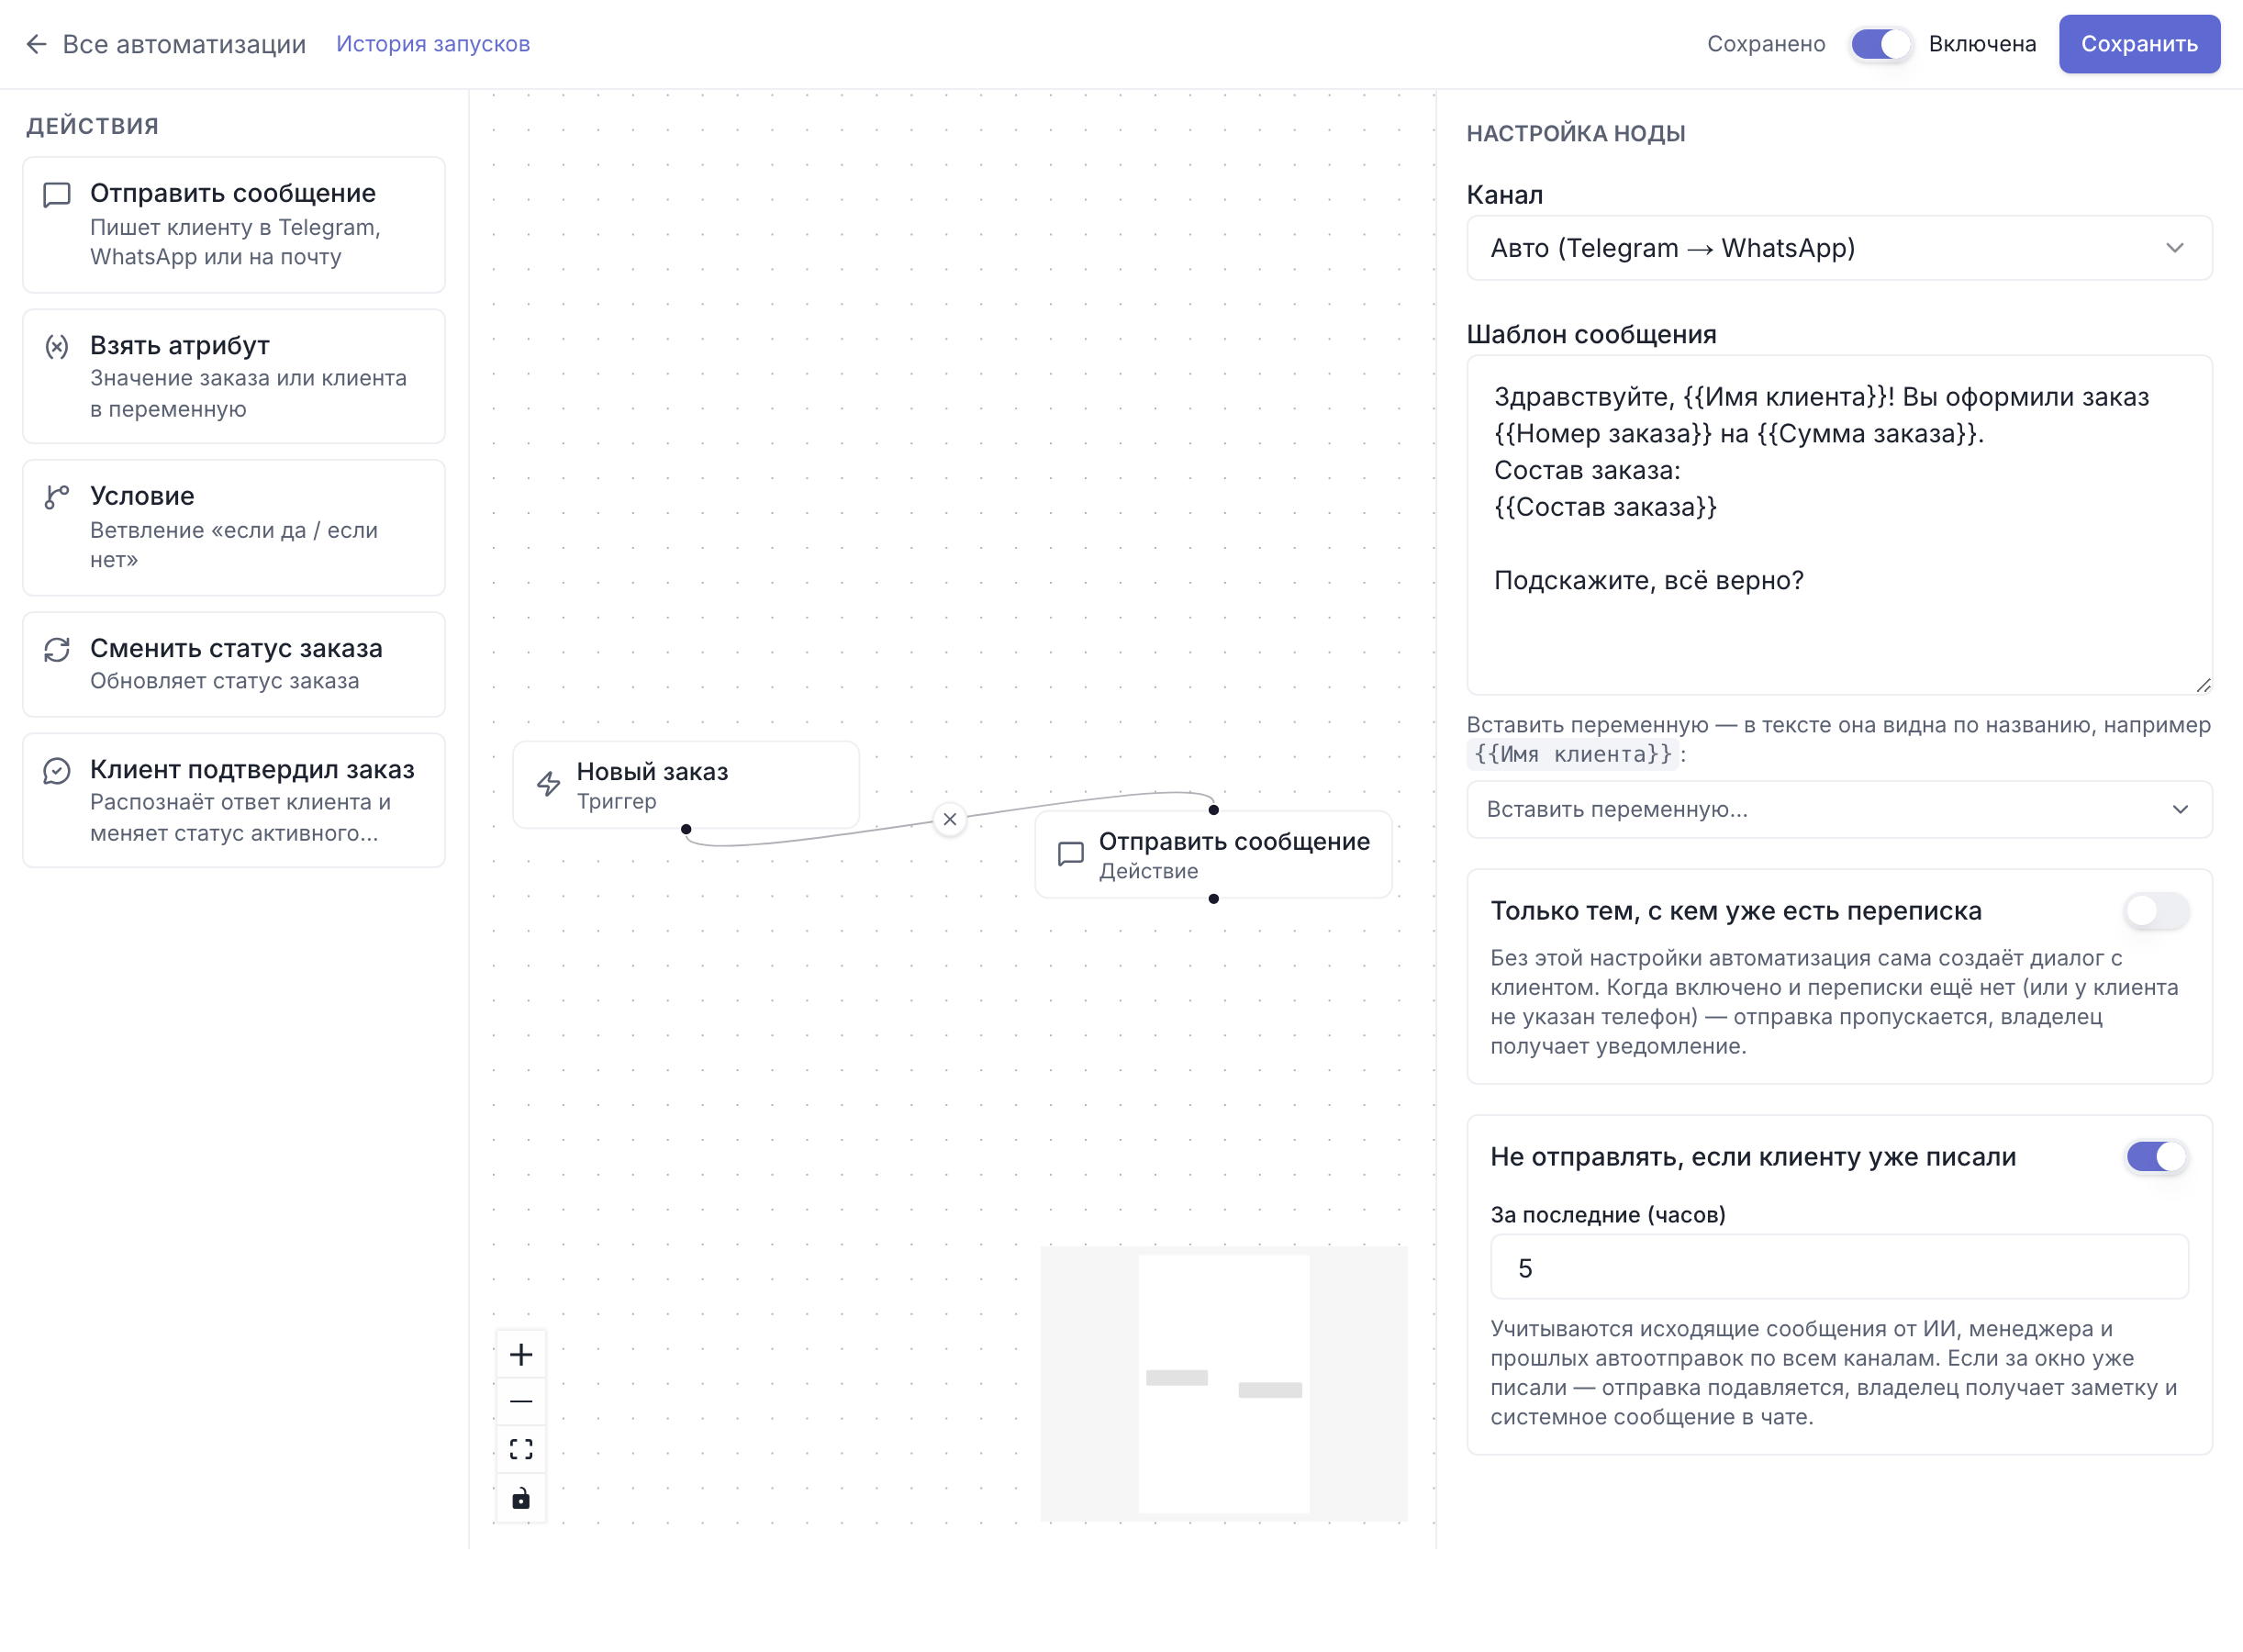The width and height of the screenshot is (2243, 1652).
Task: Open the Канал dropdown
Action: click(x=1839, y=248)
